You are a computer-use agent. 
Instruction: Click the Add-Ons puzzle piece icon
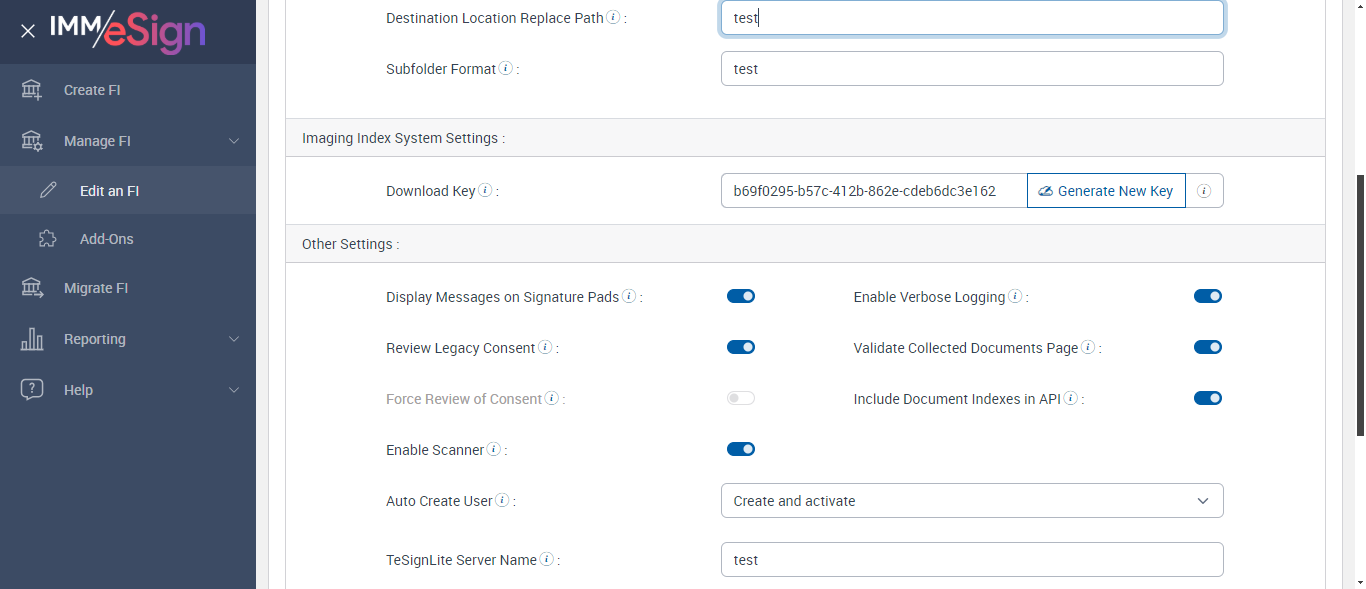[x=47, y=239]
